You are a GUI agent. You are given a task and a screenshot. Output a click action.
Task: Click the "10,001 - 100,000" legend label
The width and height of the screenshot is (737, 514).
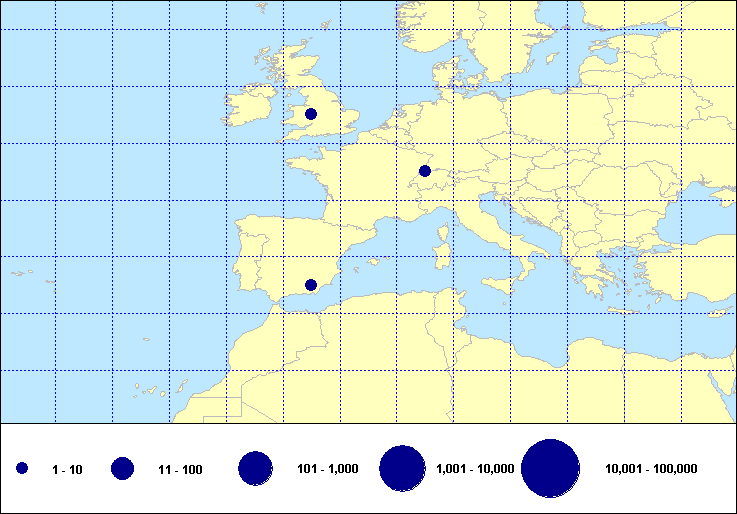(651, 469)
